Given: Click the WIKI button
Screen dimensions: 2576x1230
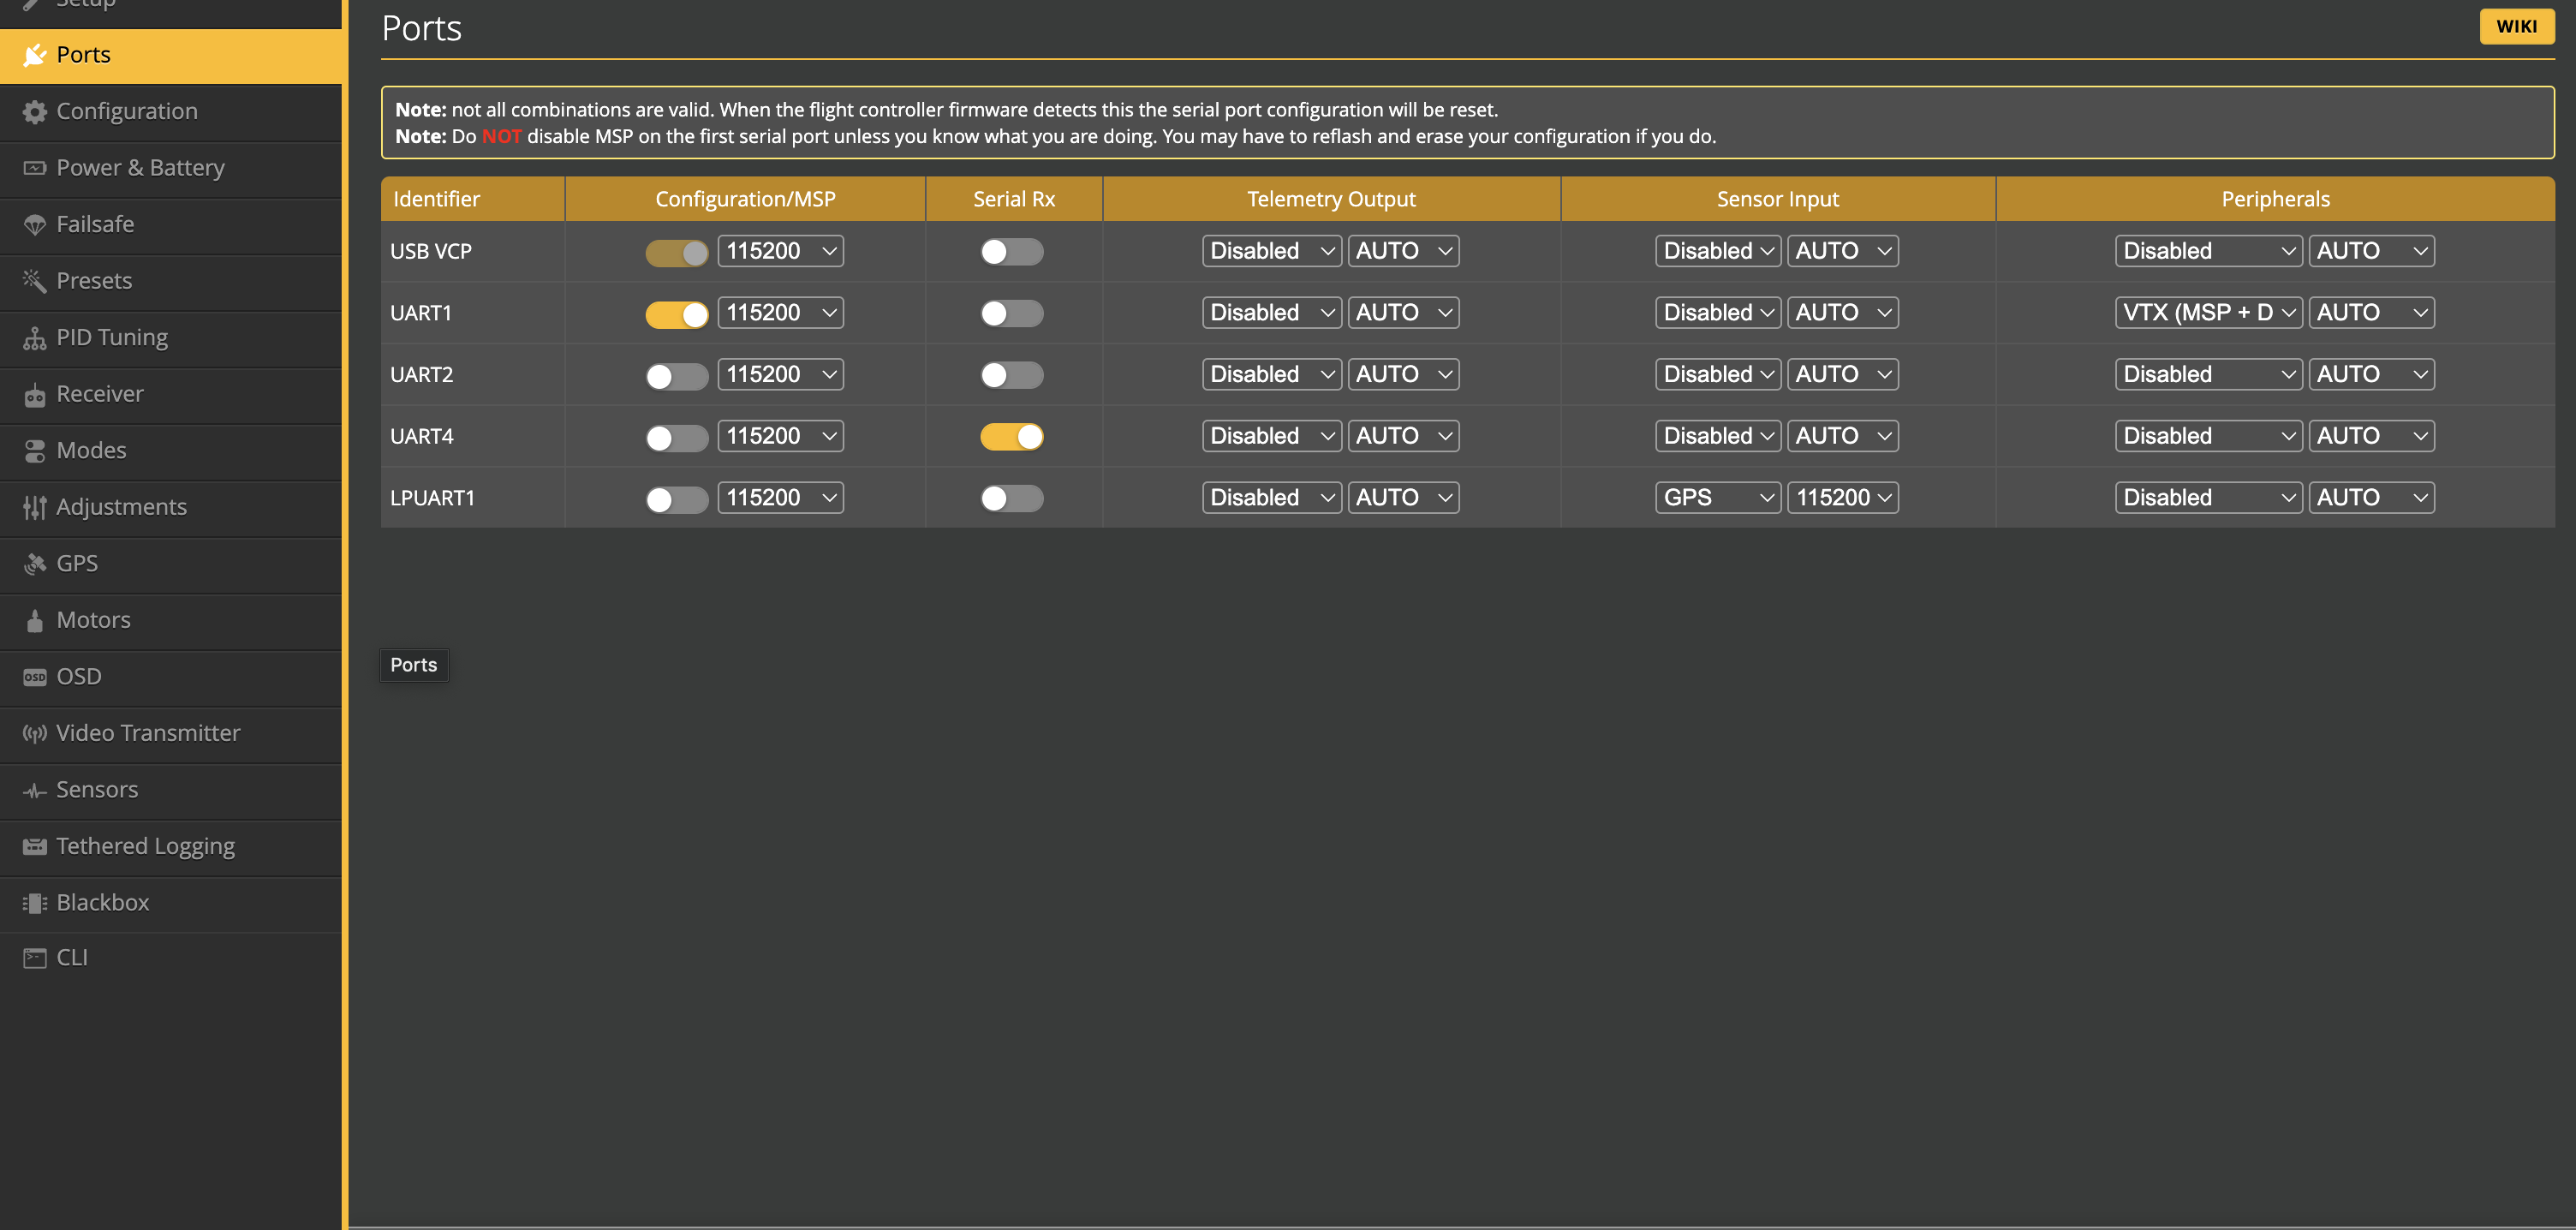Looking at the screenshot, I should 2515,27.
